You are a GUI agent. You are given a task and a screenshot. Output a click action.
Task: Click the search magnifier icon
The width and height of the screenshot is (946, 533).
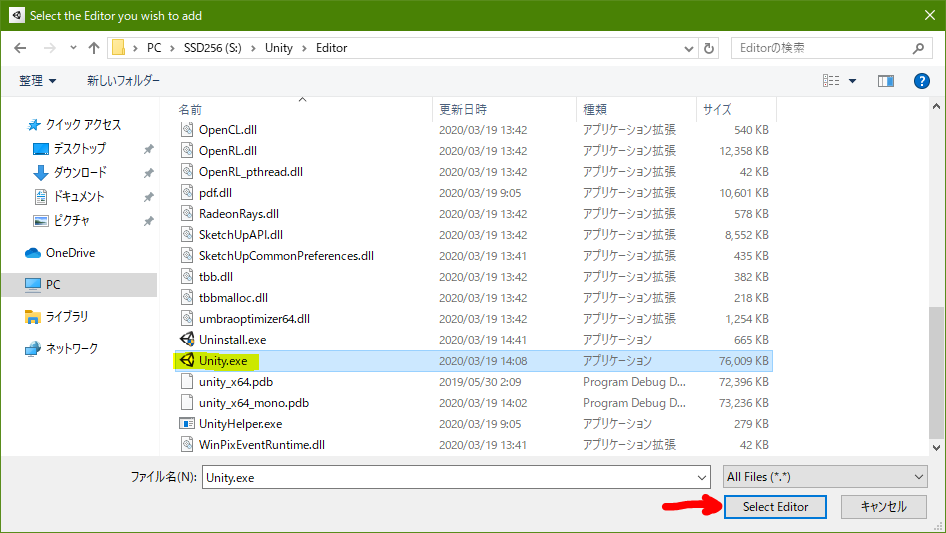point(918,48)
